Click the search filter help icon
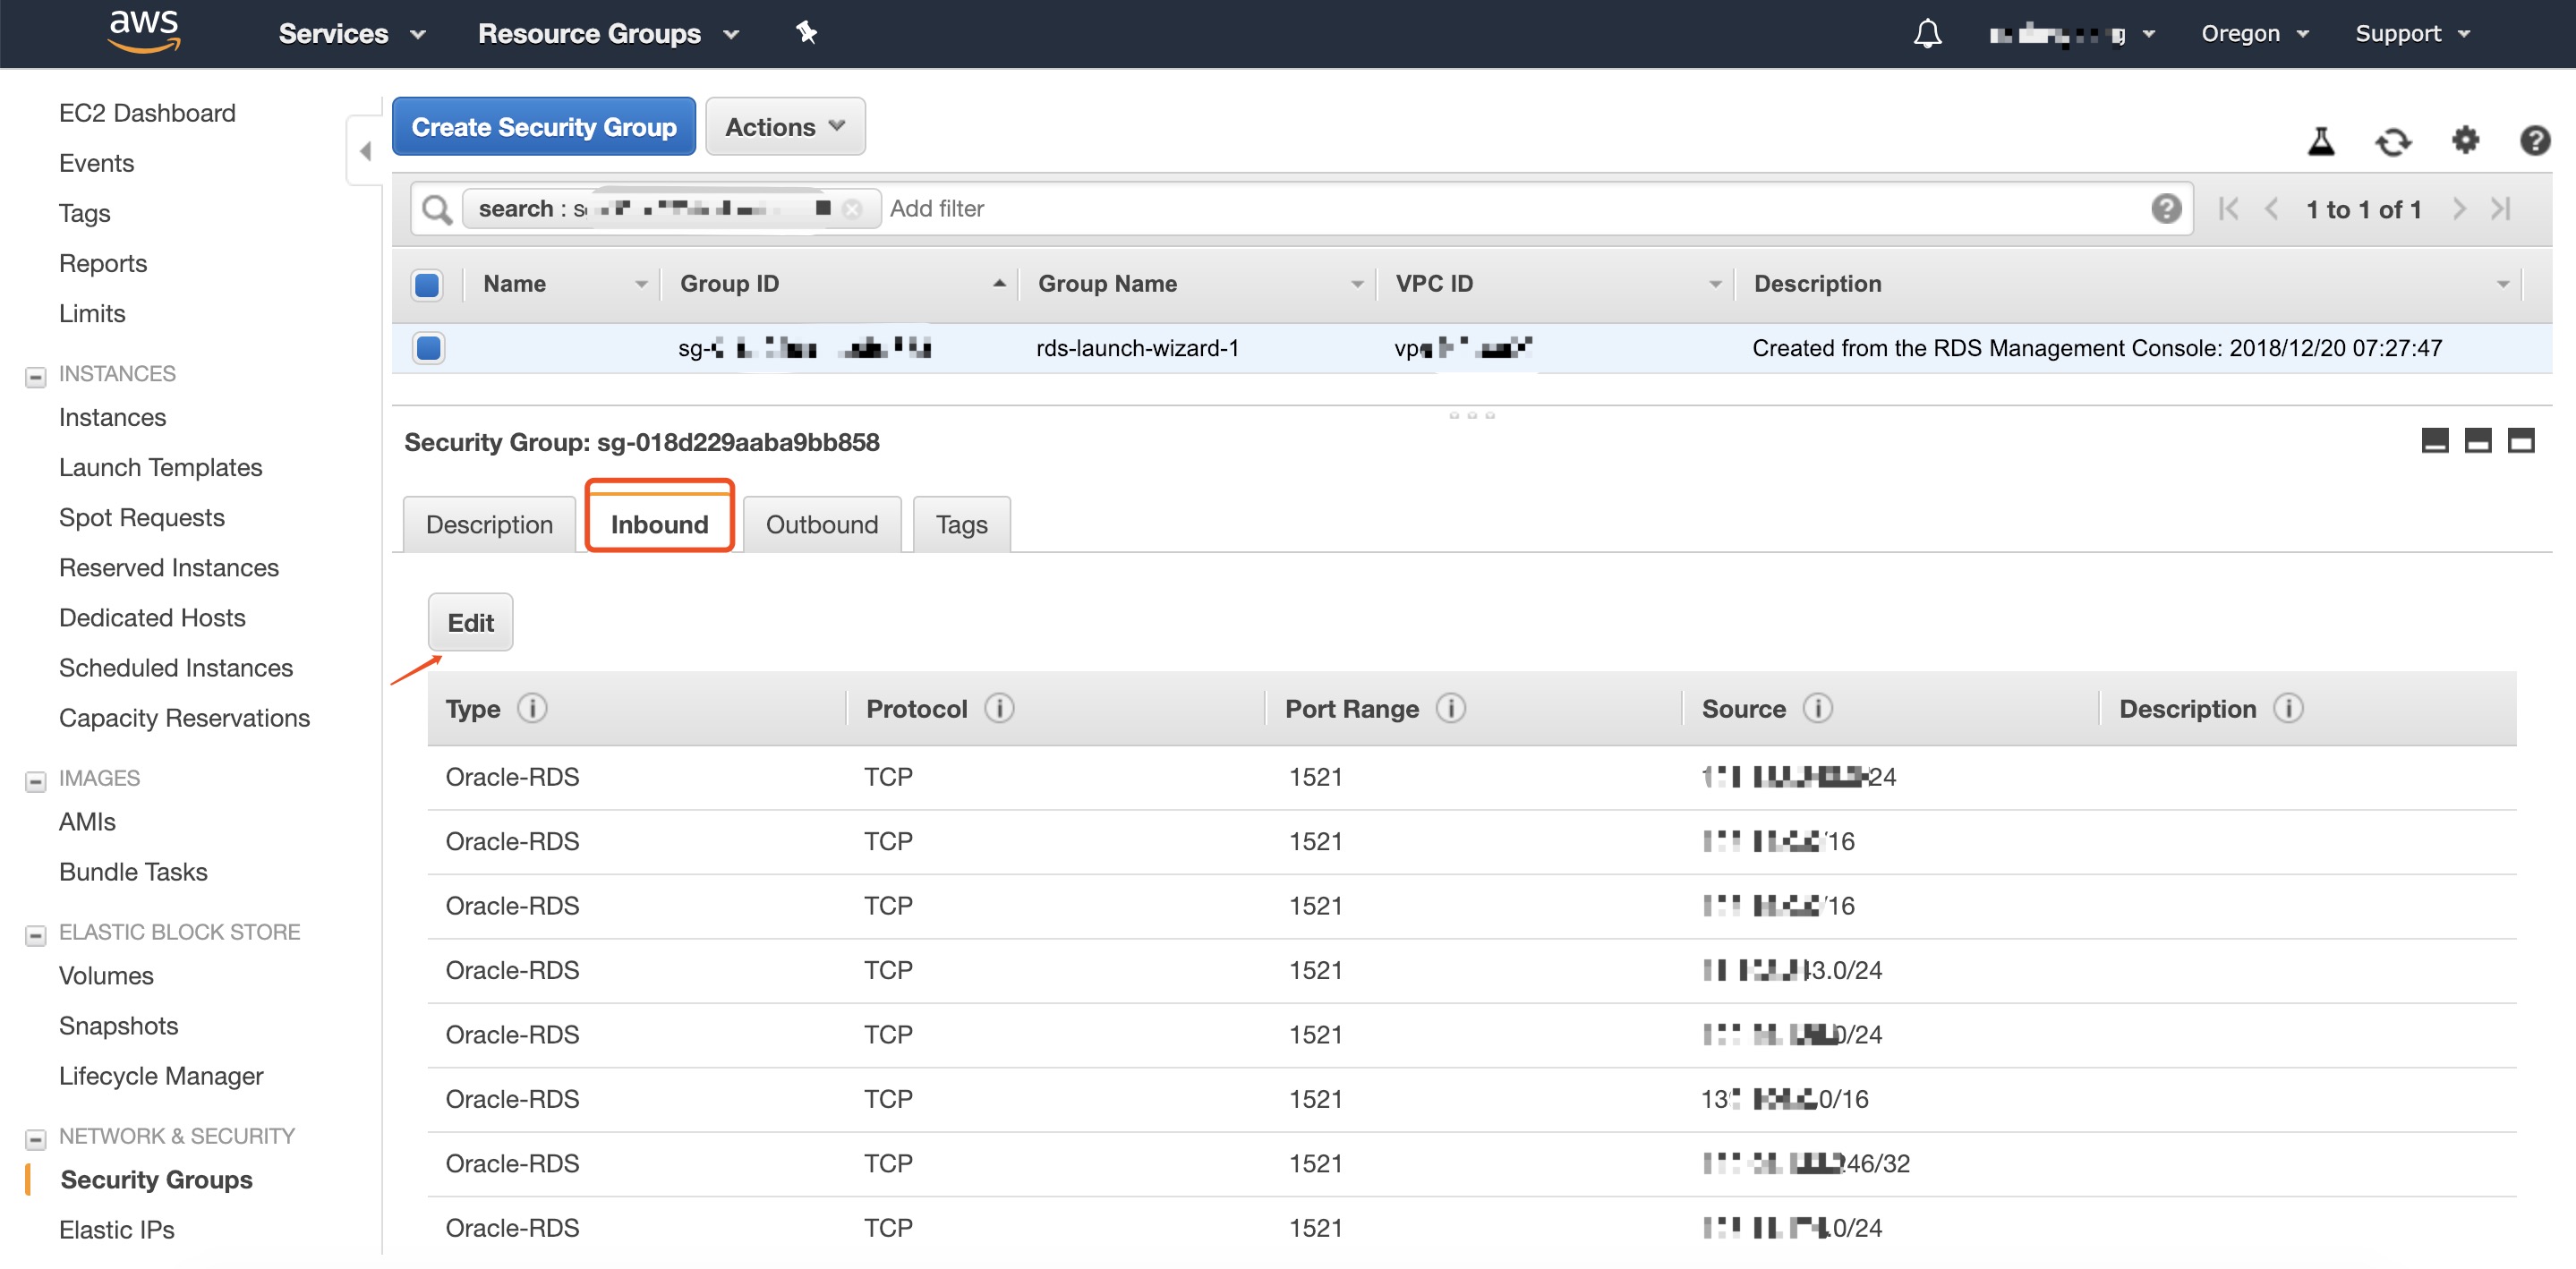2576x1269 pixels. (2165, 208)
